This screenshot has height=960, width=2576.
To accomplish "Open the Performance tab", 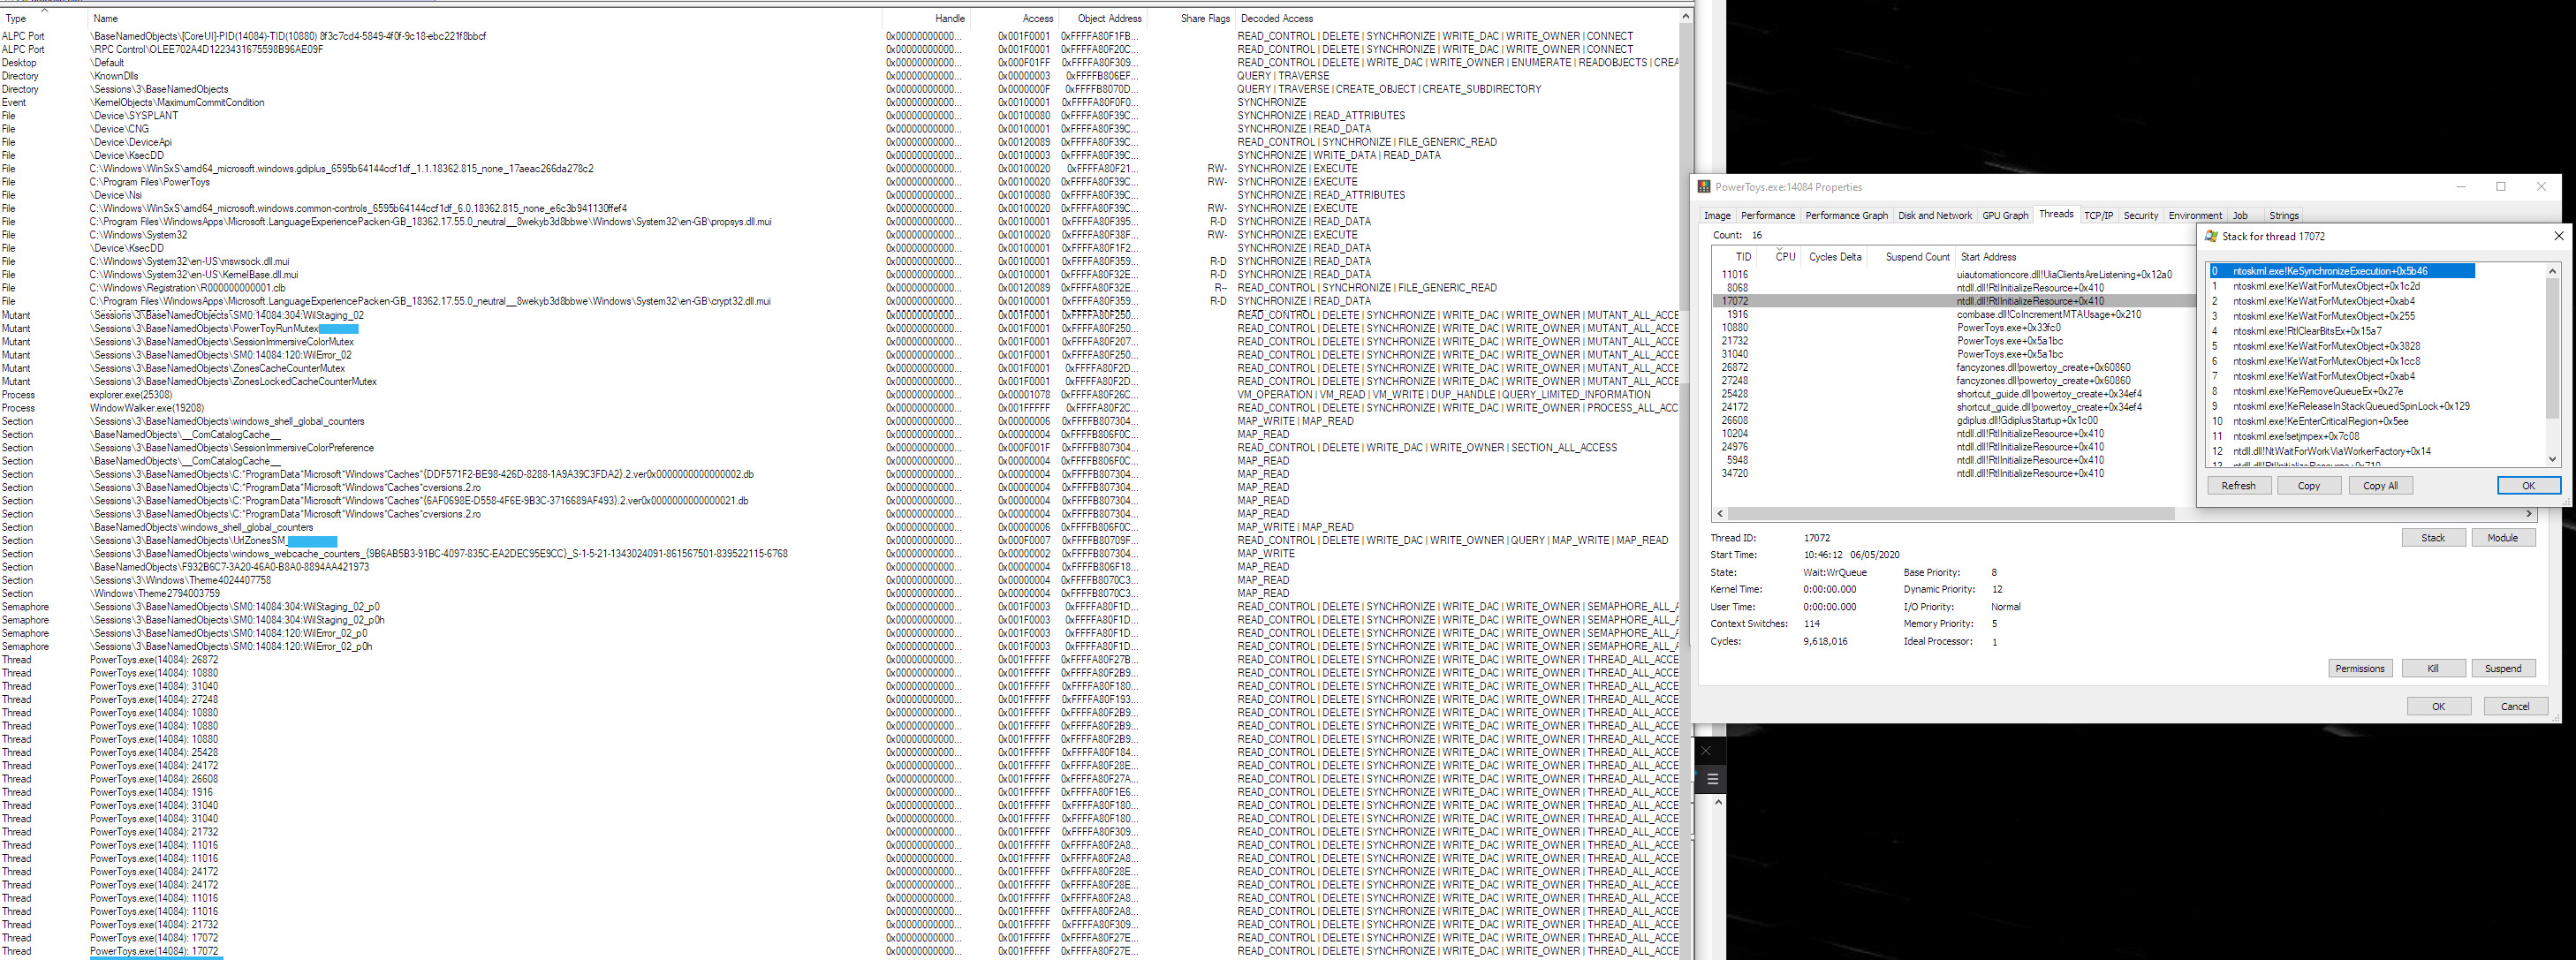I will (x=1767, y=215).
